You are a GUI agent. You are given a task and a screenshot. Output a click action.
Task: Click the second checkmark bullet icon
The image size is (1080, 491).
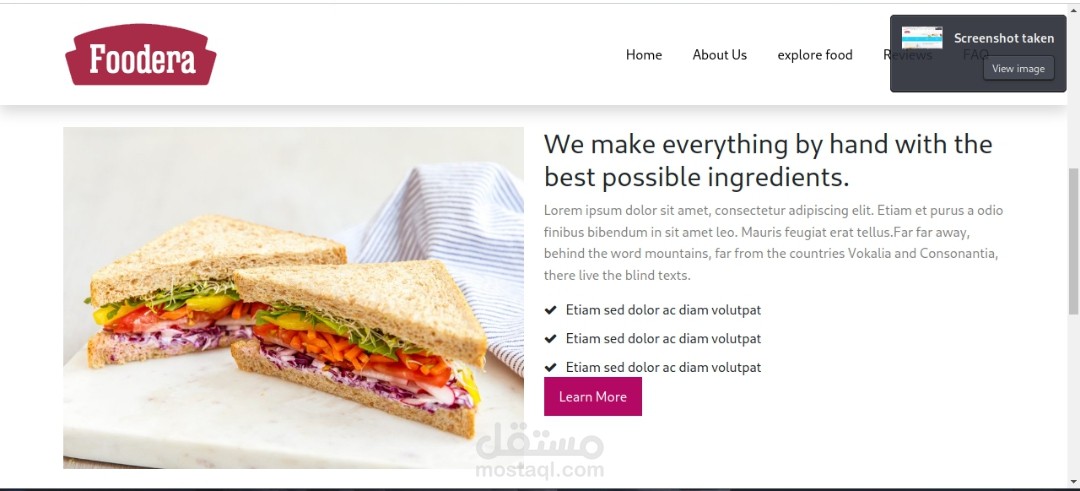click(x=550, y=339)
